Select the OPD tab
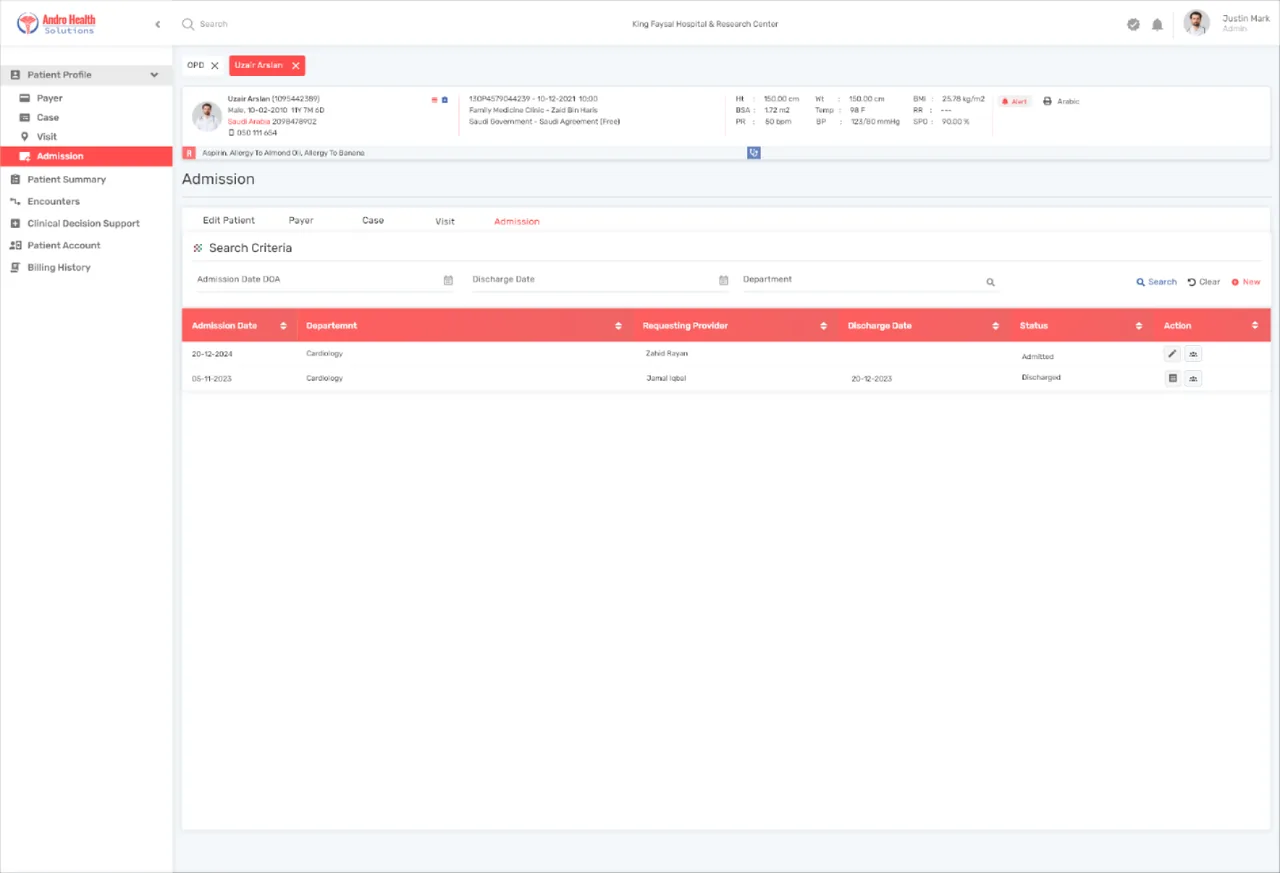 pos(195,66)
